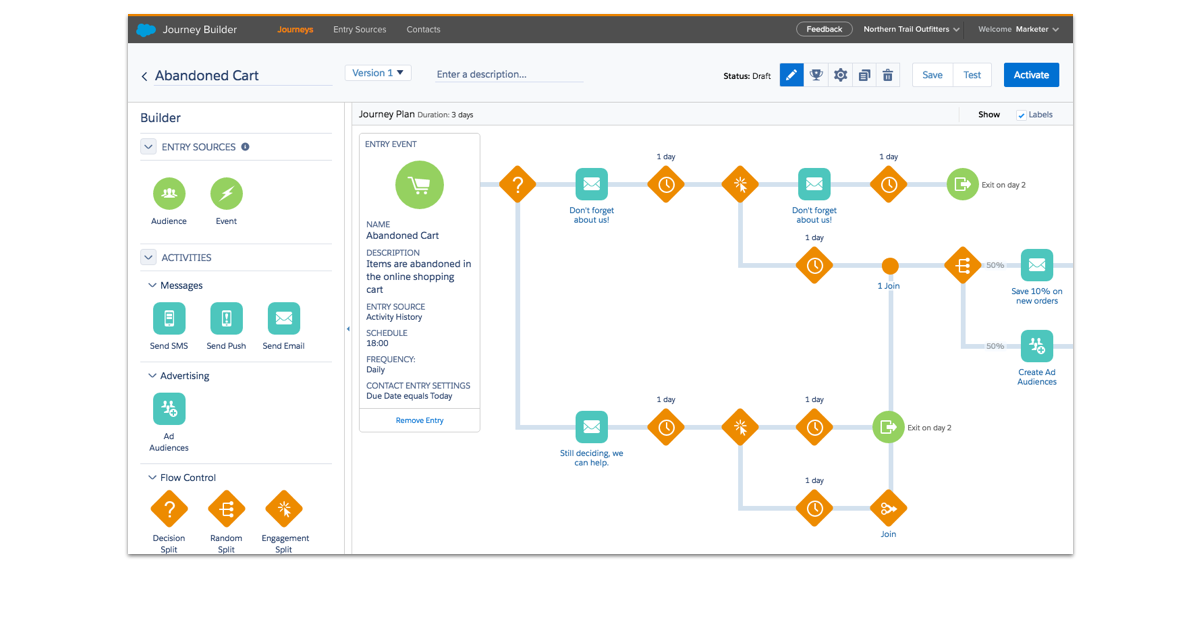Select the Ad Audiences icon in Advertising
Viewport: 1200px width, 640px height.
coord(169,408)
